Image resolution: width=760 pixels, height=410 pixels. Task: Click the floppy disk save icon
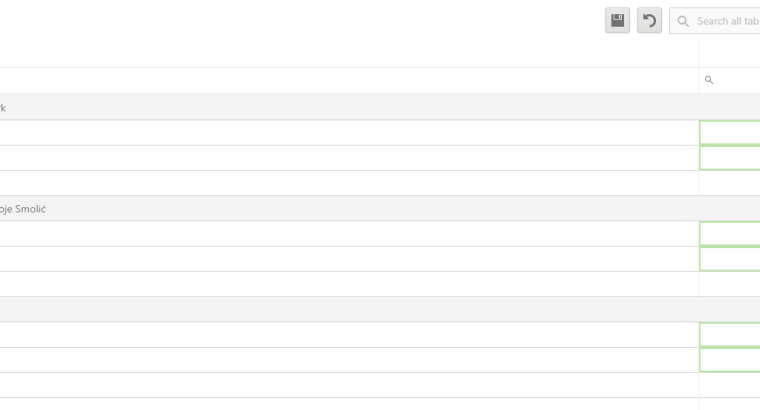(x=617, y=20)
